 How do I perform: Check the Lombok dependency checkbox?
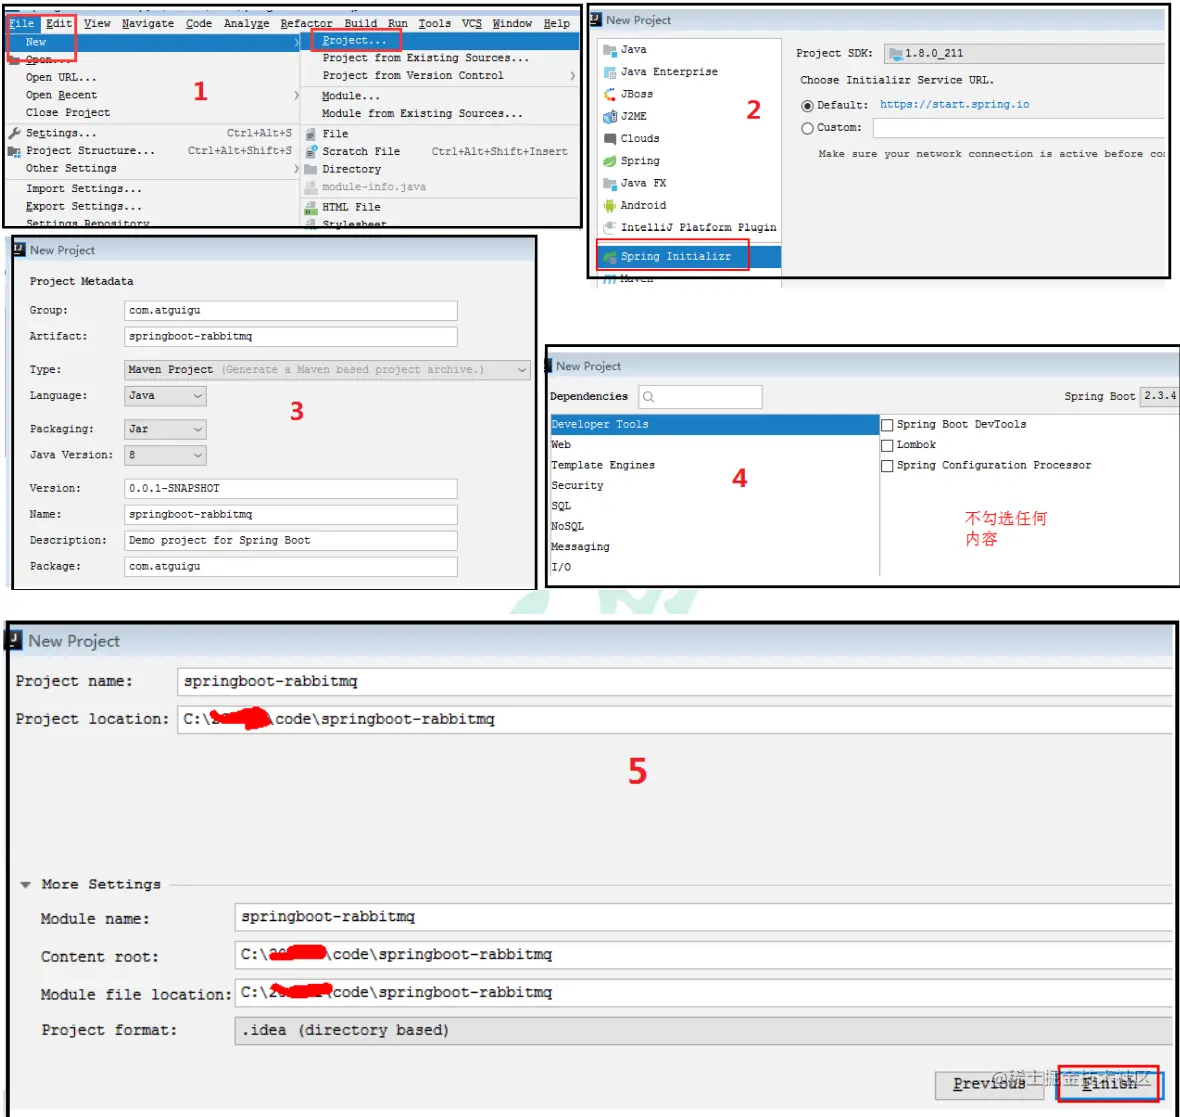[887, 446]
